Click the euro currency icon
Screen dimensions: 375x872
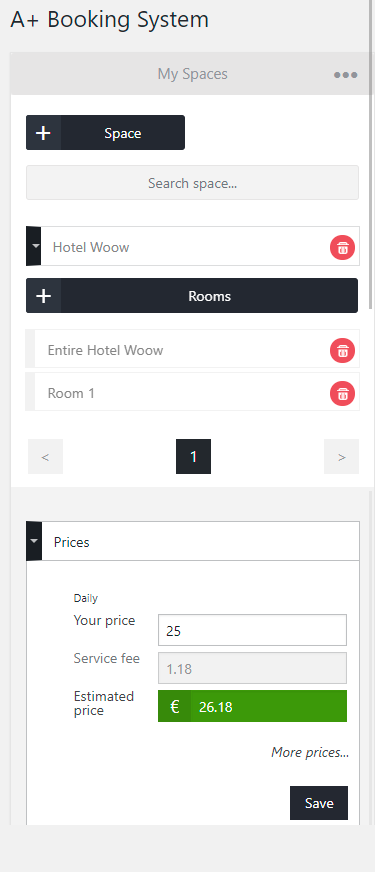coord(175,706)
